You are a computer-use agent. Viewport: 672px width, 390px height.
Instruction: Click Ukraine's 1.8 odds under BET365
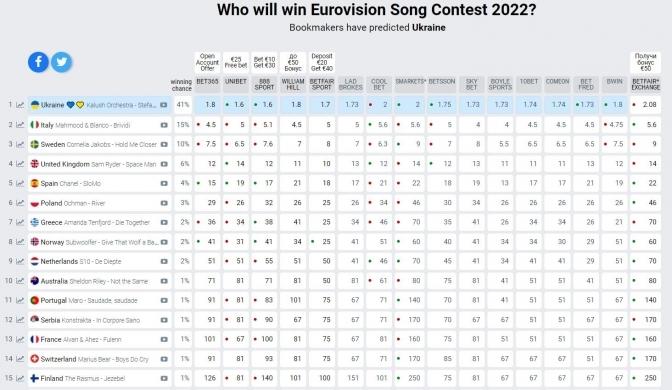(x=207, y=105)
